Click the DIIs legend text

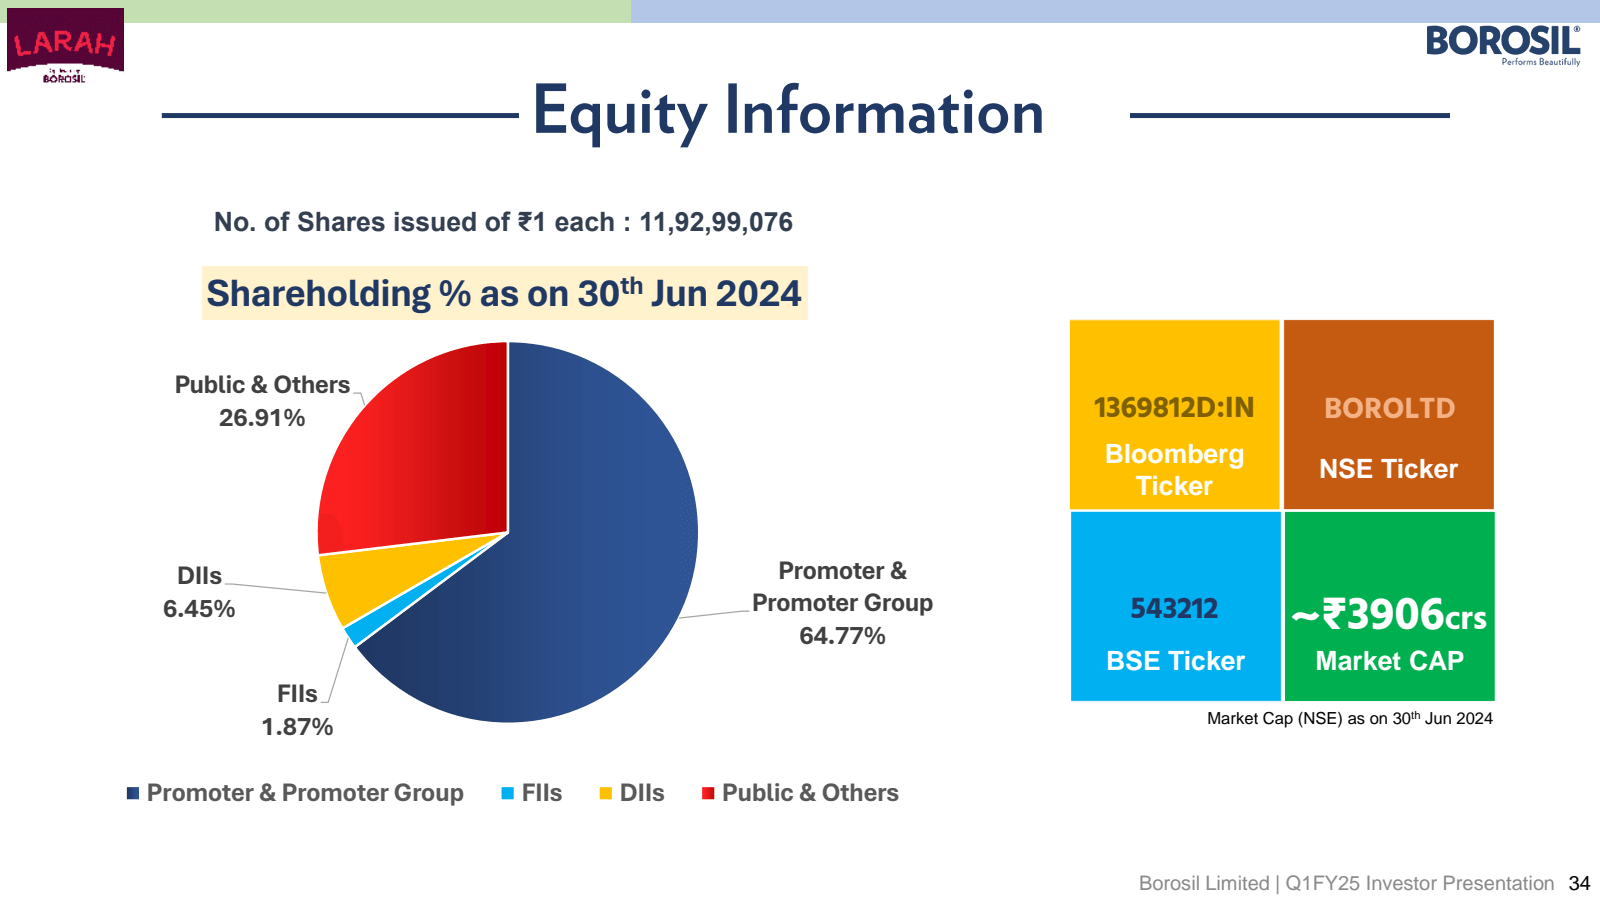(x=642, y=793)
